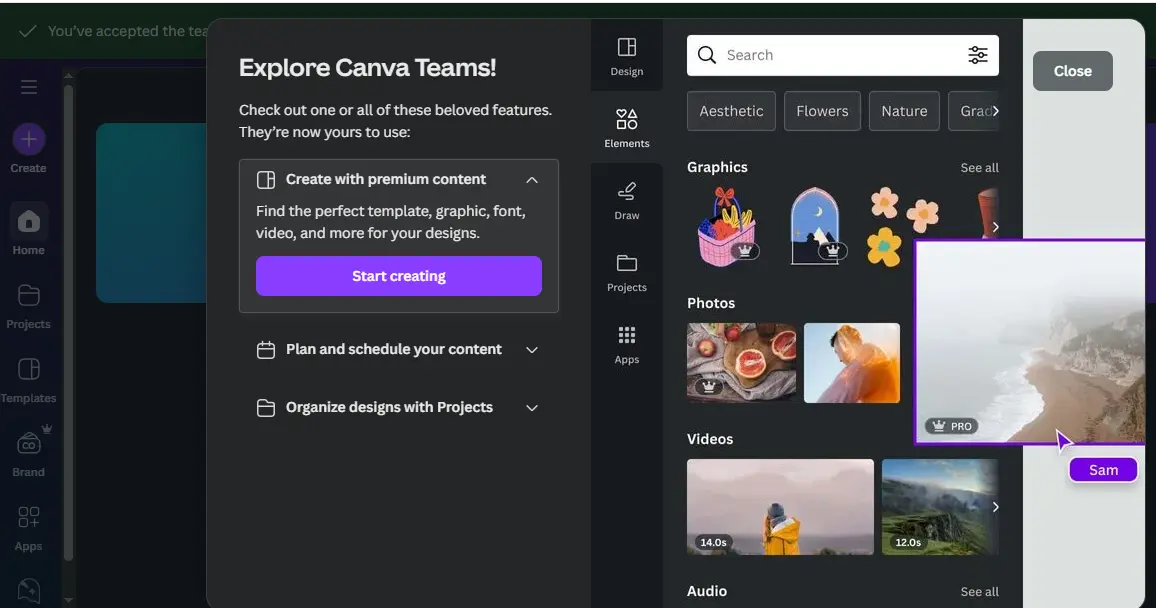
Task: Expand Organize designs with Projects
Action: click(532, 408)
